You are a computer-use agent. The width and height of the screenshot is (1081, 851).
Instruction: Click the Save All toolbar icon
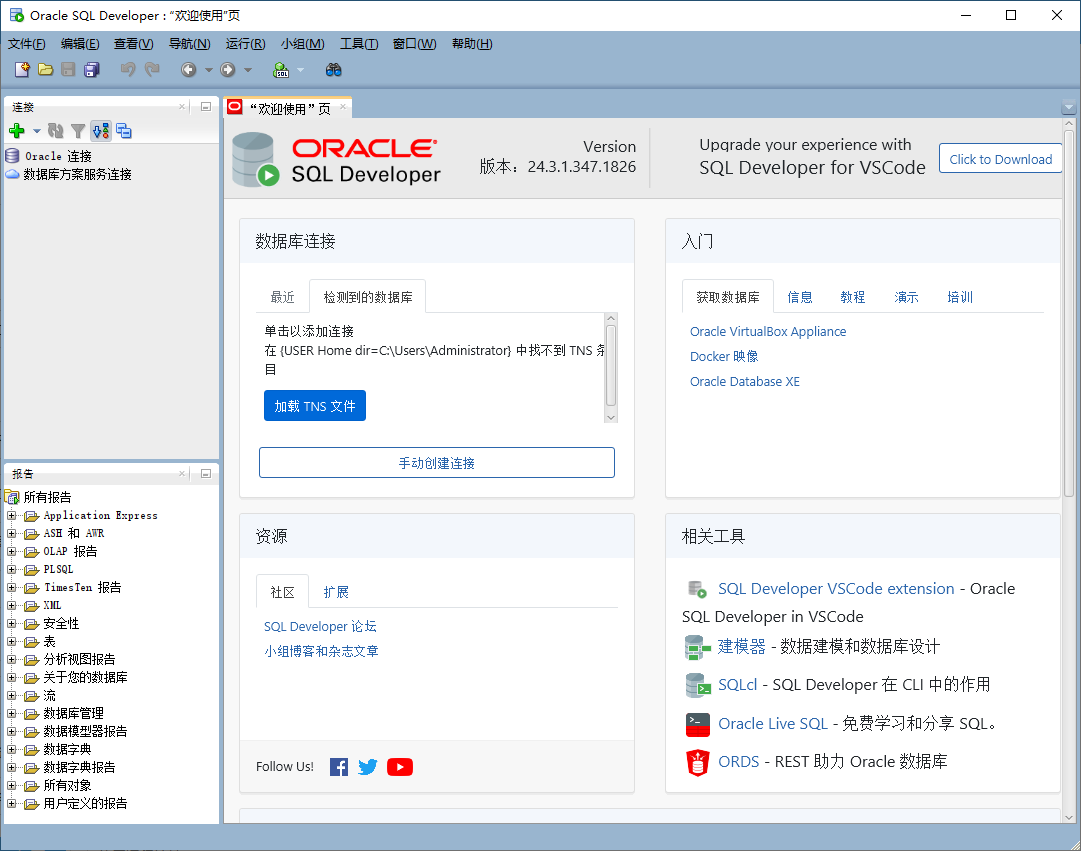[x=92, y=70]
